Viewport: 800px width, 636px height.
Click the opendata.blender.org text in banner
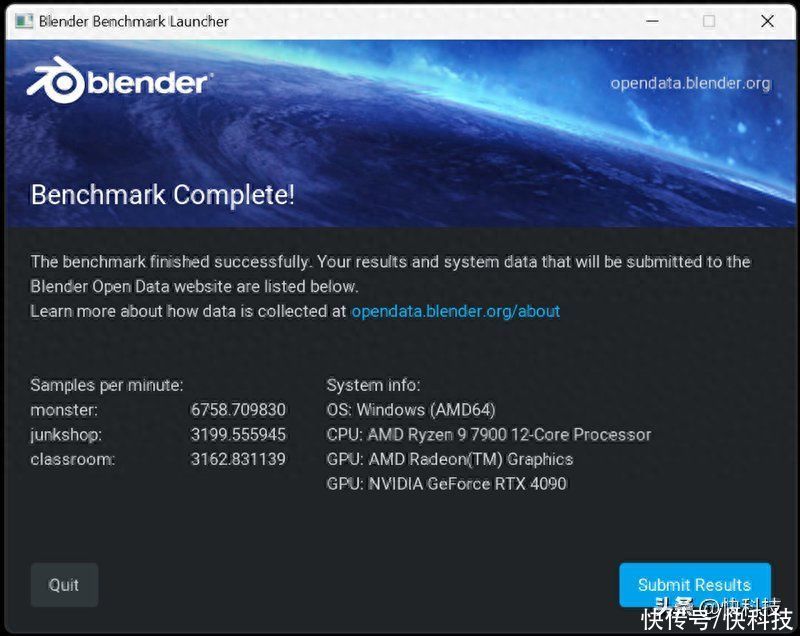(x=690, y=83)
